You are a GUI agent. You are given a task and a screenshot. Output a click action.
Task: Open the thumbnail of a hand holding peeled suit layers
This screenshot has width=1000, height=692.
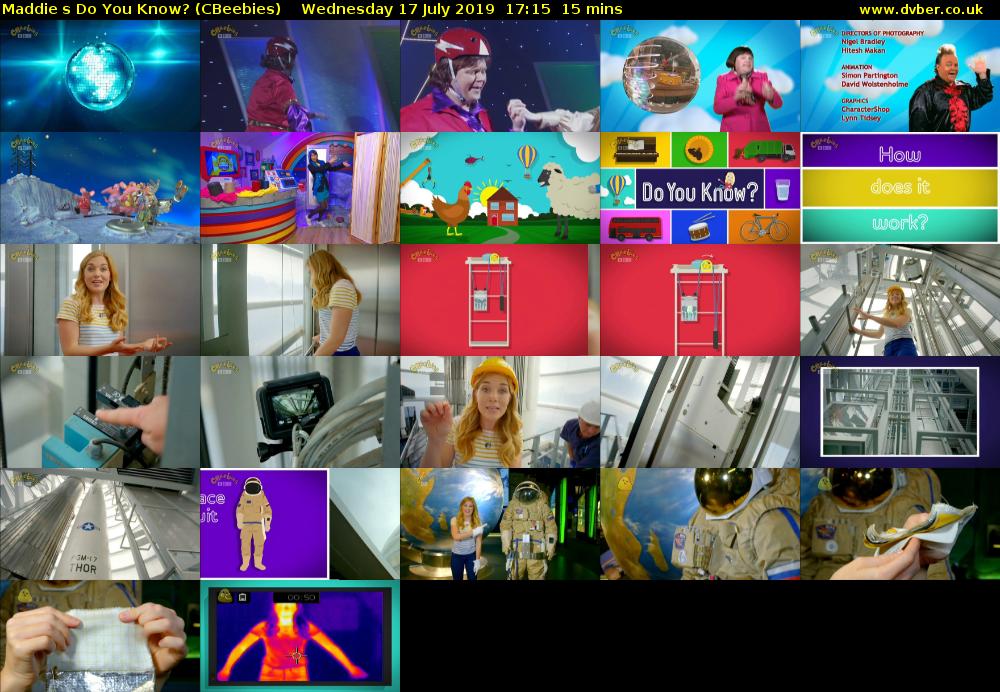(x=900, y=524)
